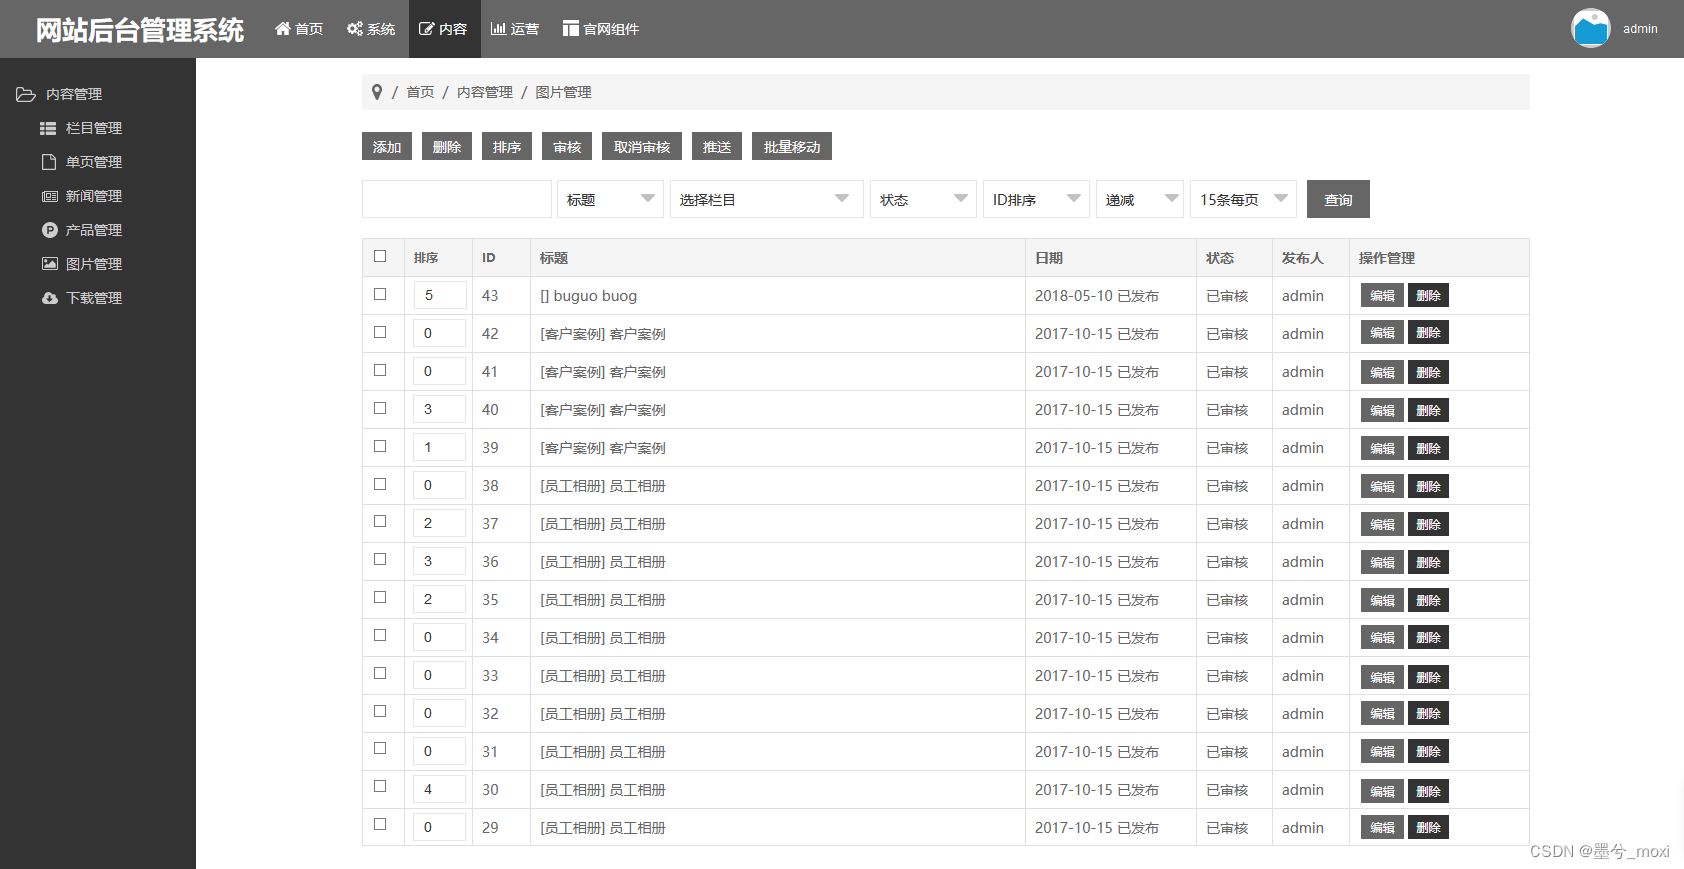Click 网站后台管理系统 site title
The height and width of the screenshot is (869, 1684).
[140, 30]
